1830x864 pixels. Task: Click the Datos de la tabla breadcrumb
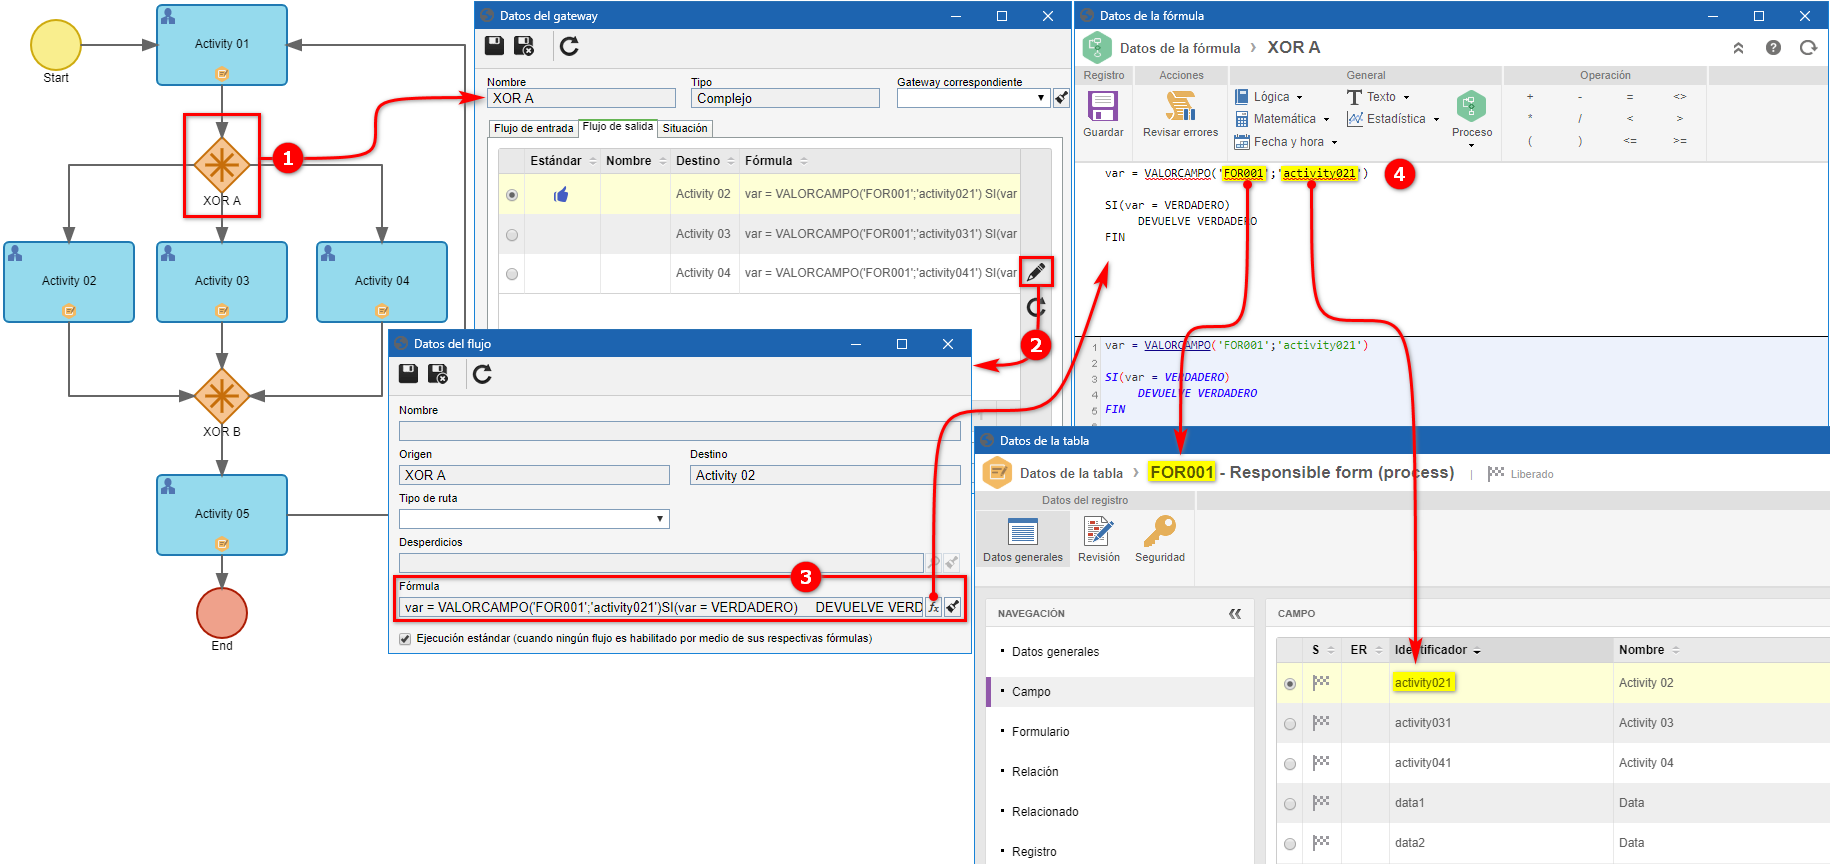[x=1071, y=474]
